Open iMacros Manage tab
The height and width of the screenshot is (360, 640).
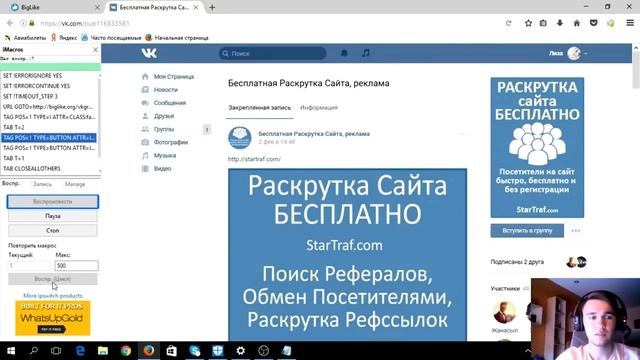pos(75,184)
